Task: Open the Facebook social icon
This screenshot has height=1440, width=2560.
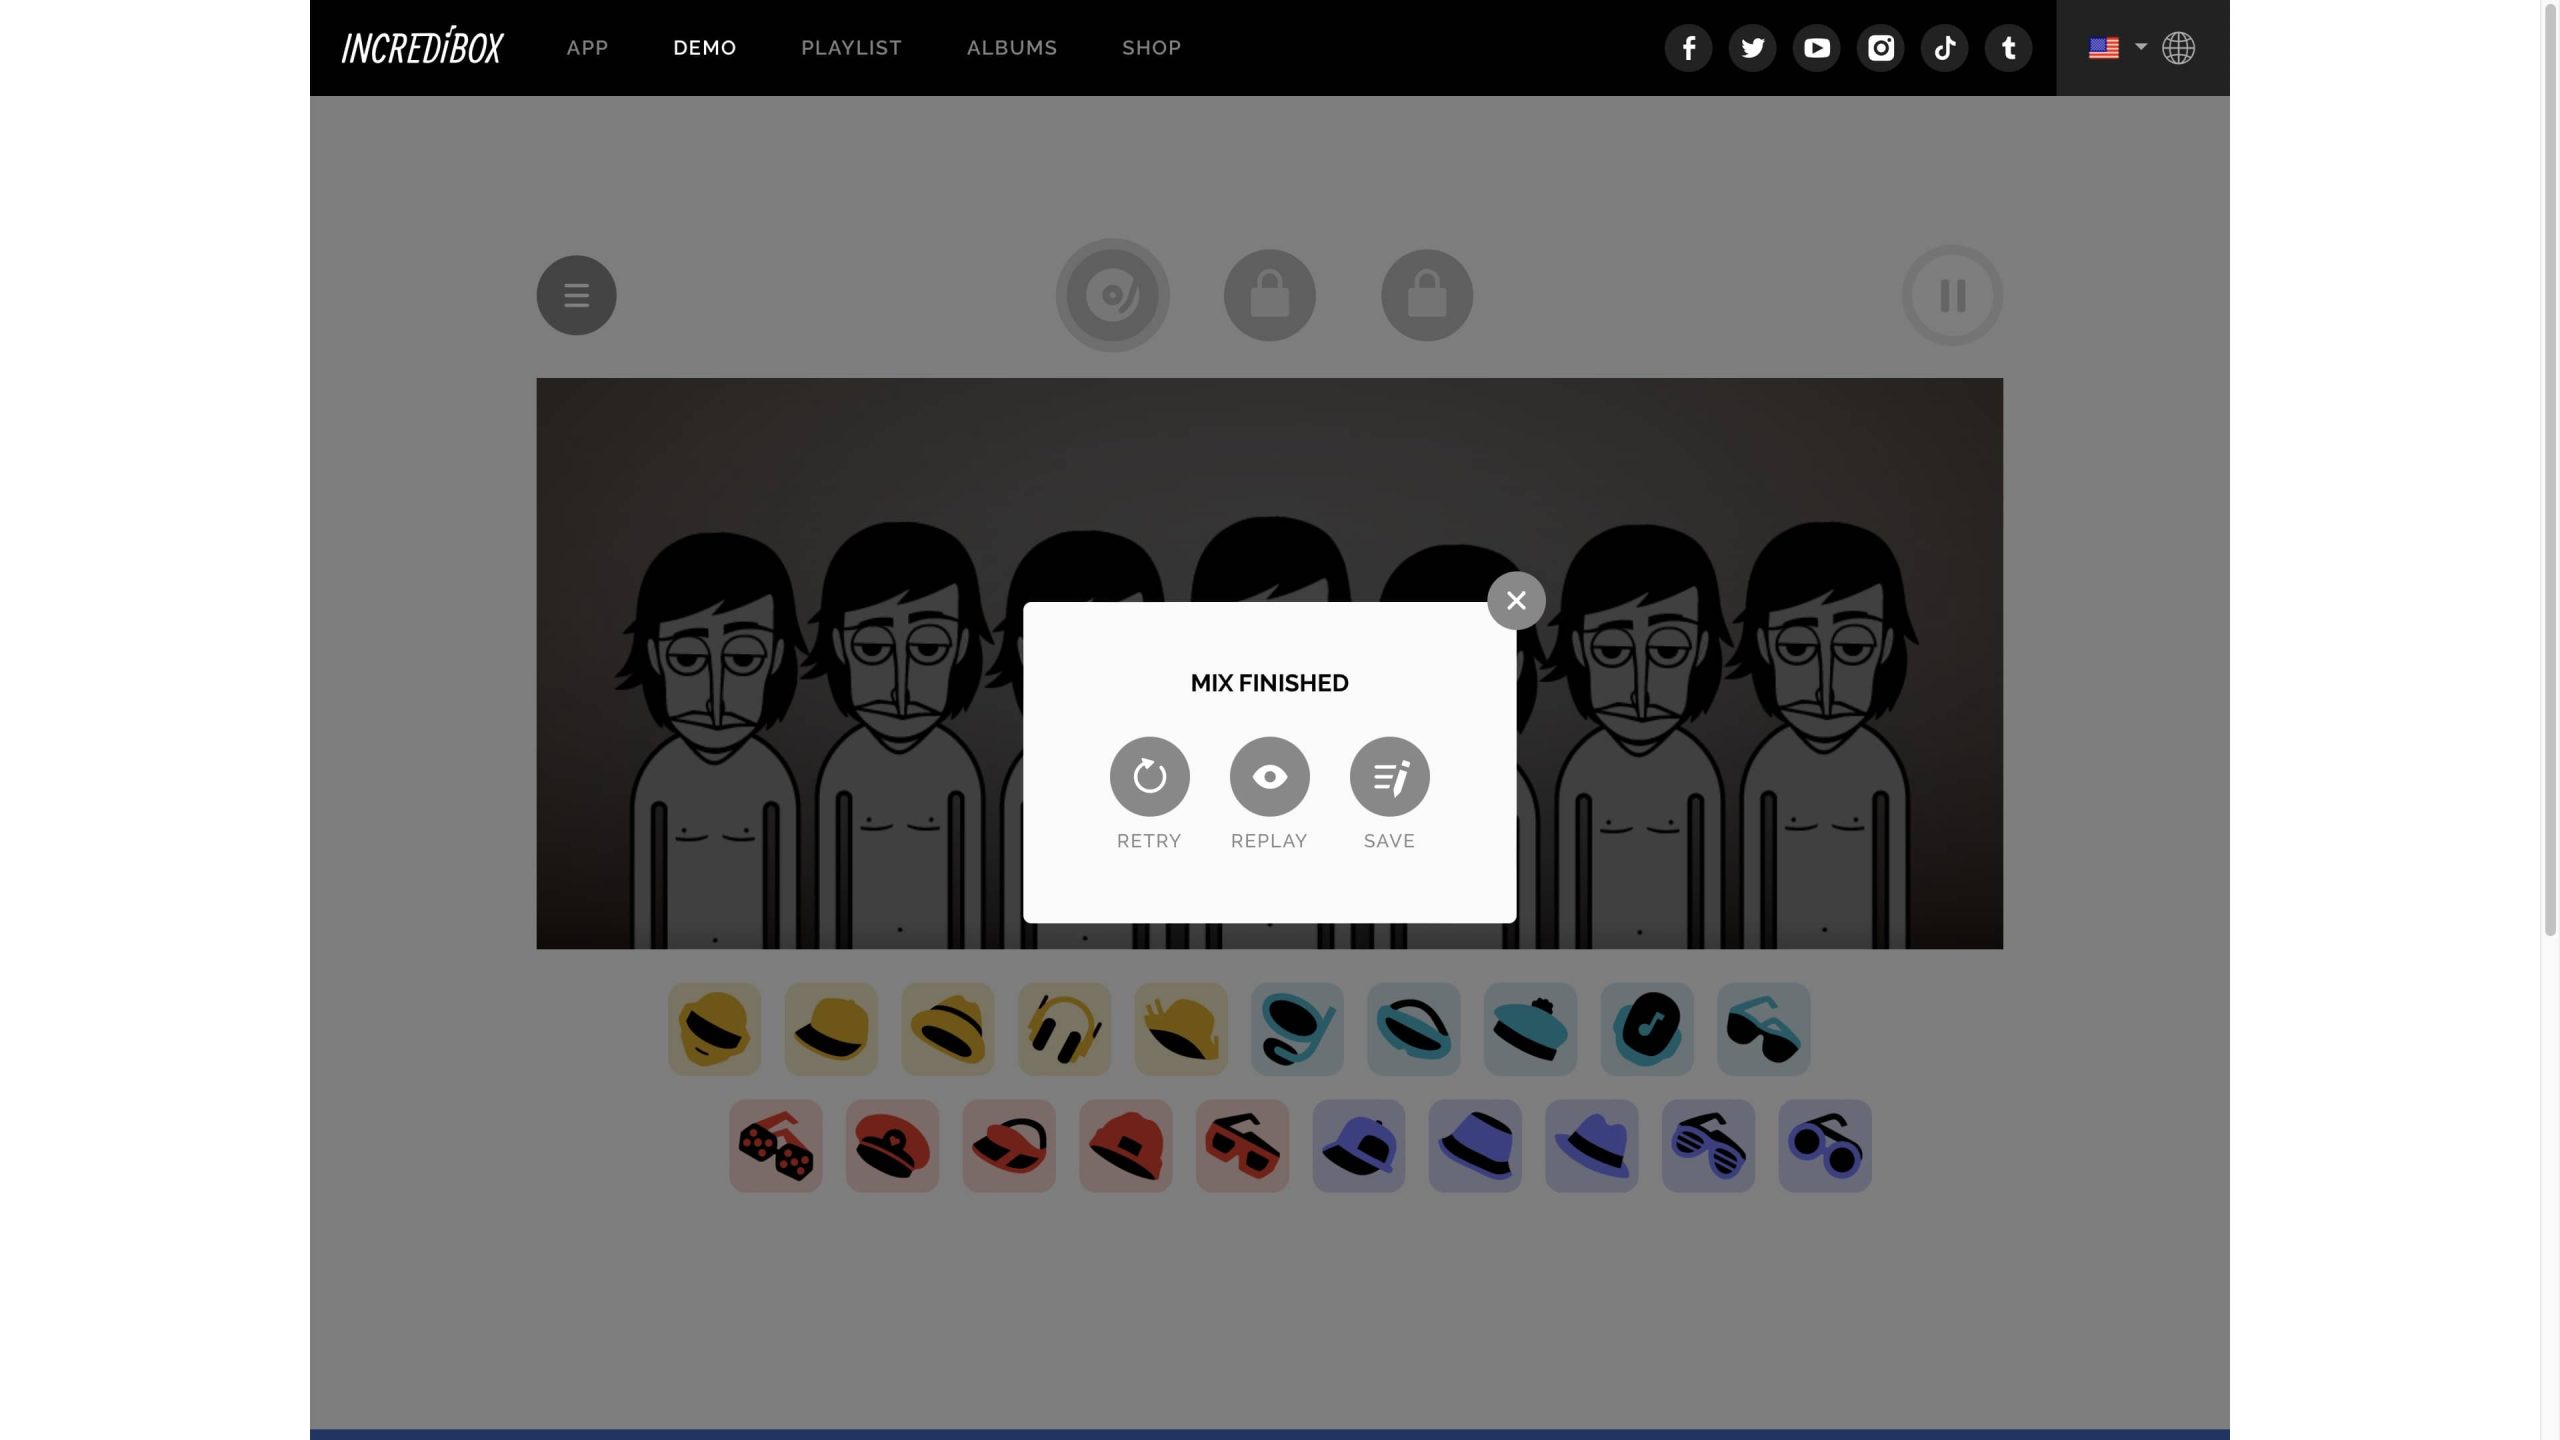Action: (1688, 48)
